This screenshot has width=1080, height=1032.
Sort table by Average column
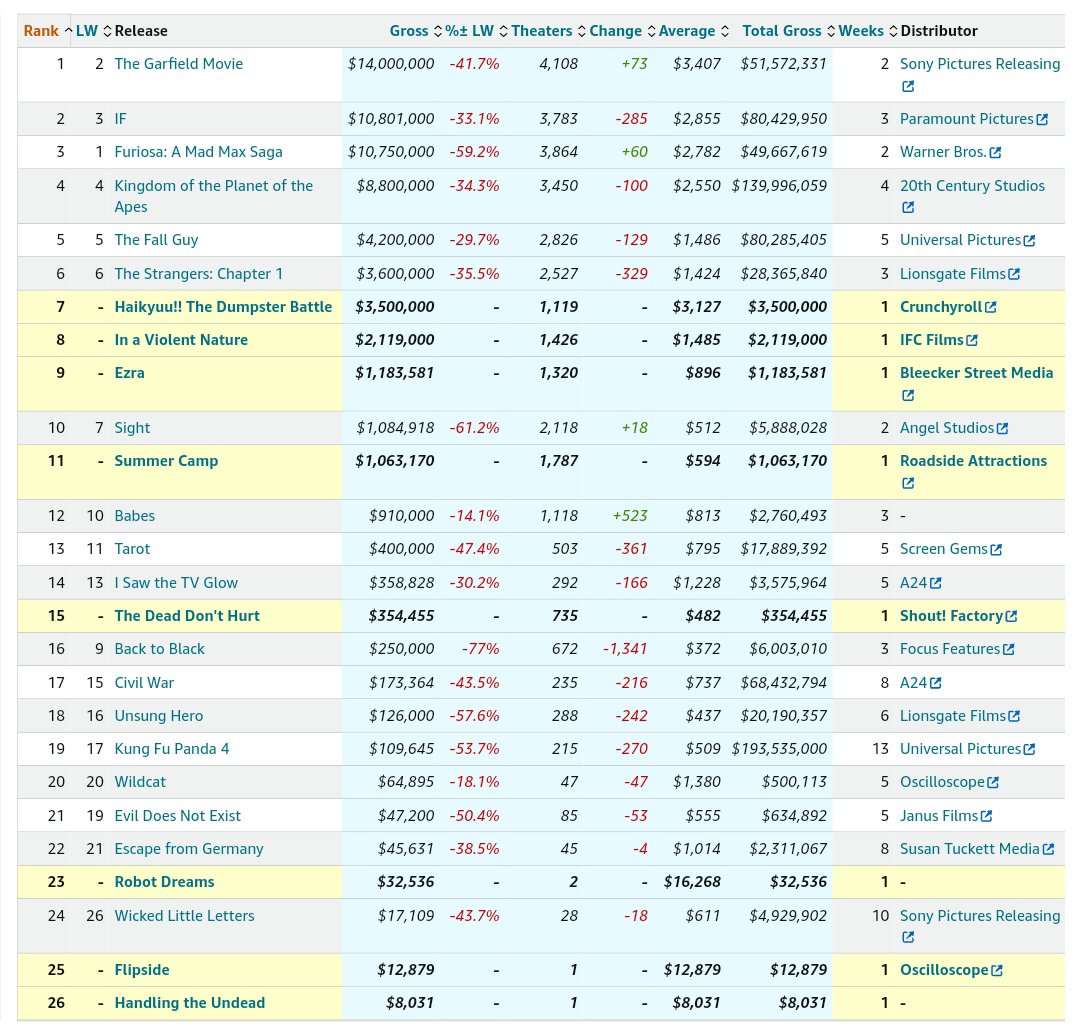pyautogui.click(x=693, y=31)
